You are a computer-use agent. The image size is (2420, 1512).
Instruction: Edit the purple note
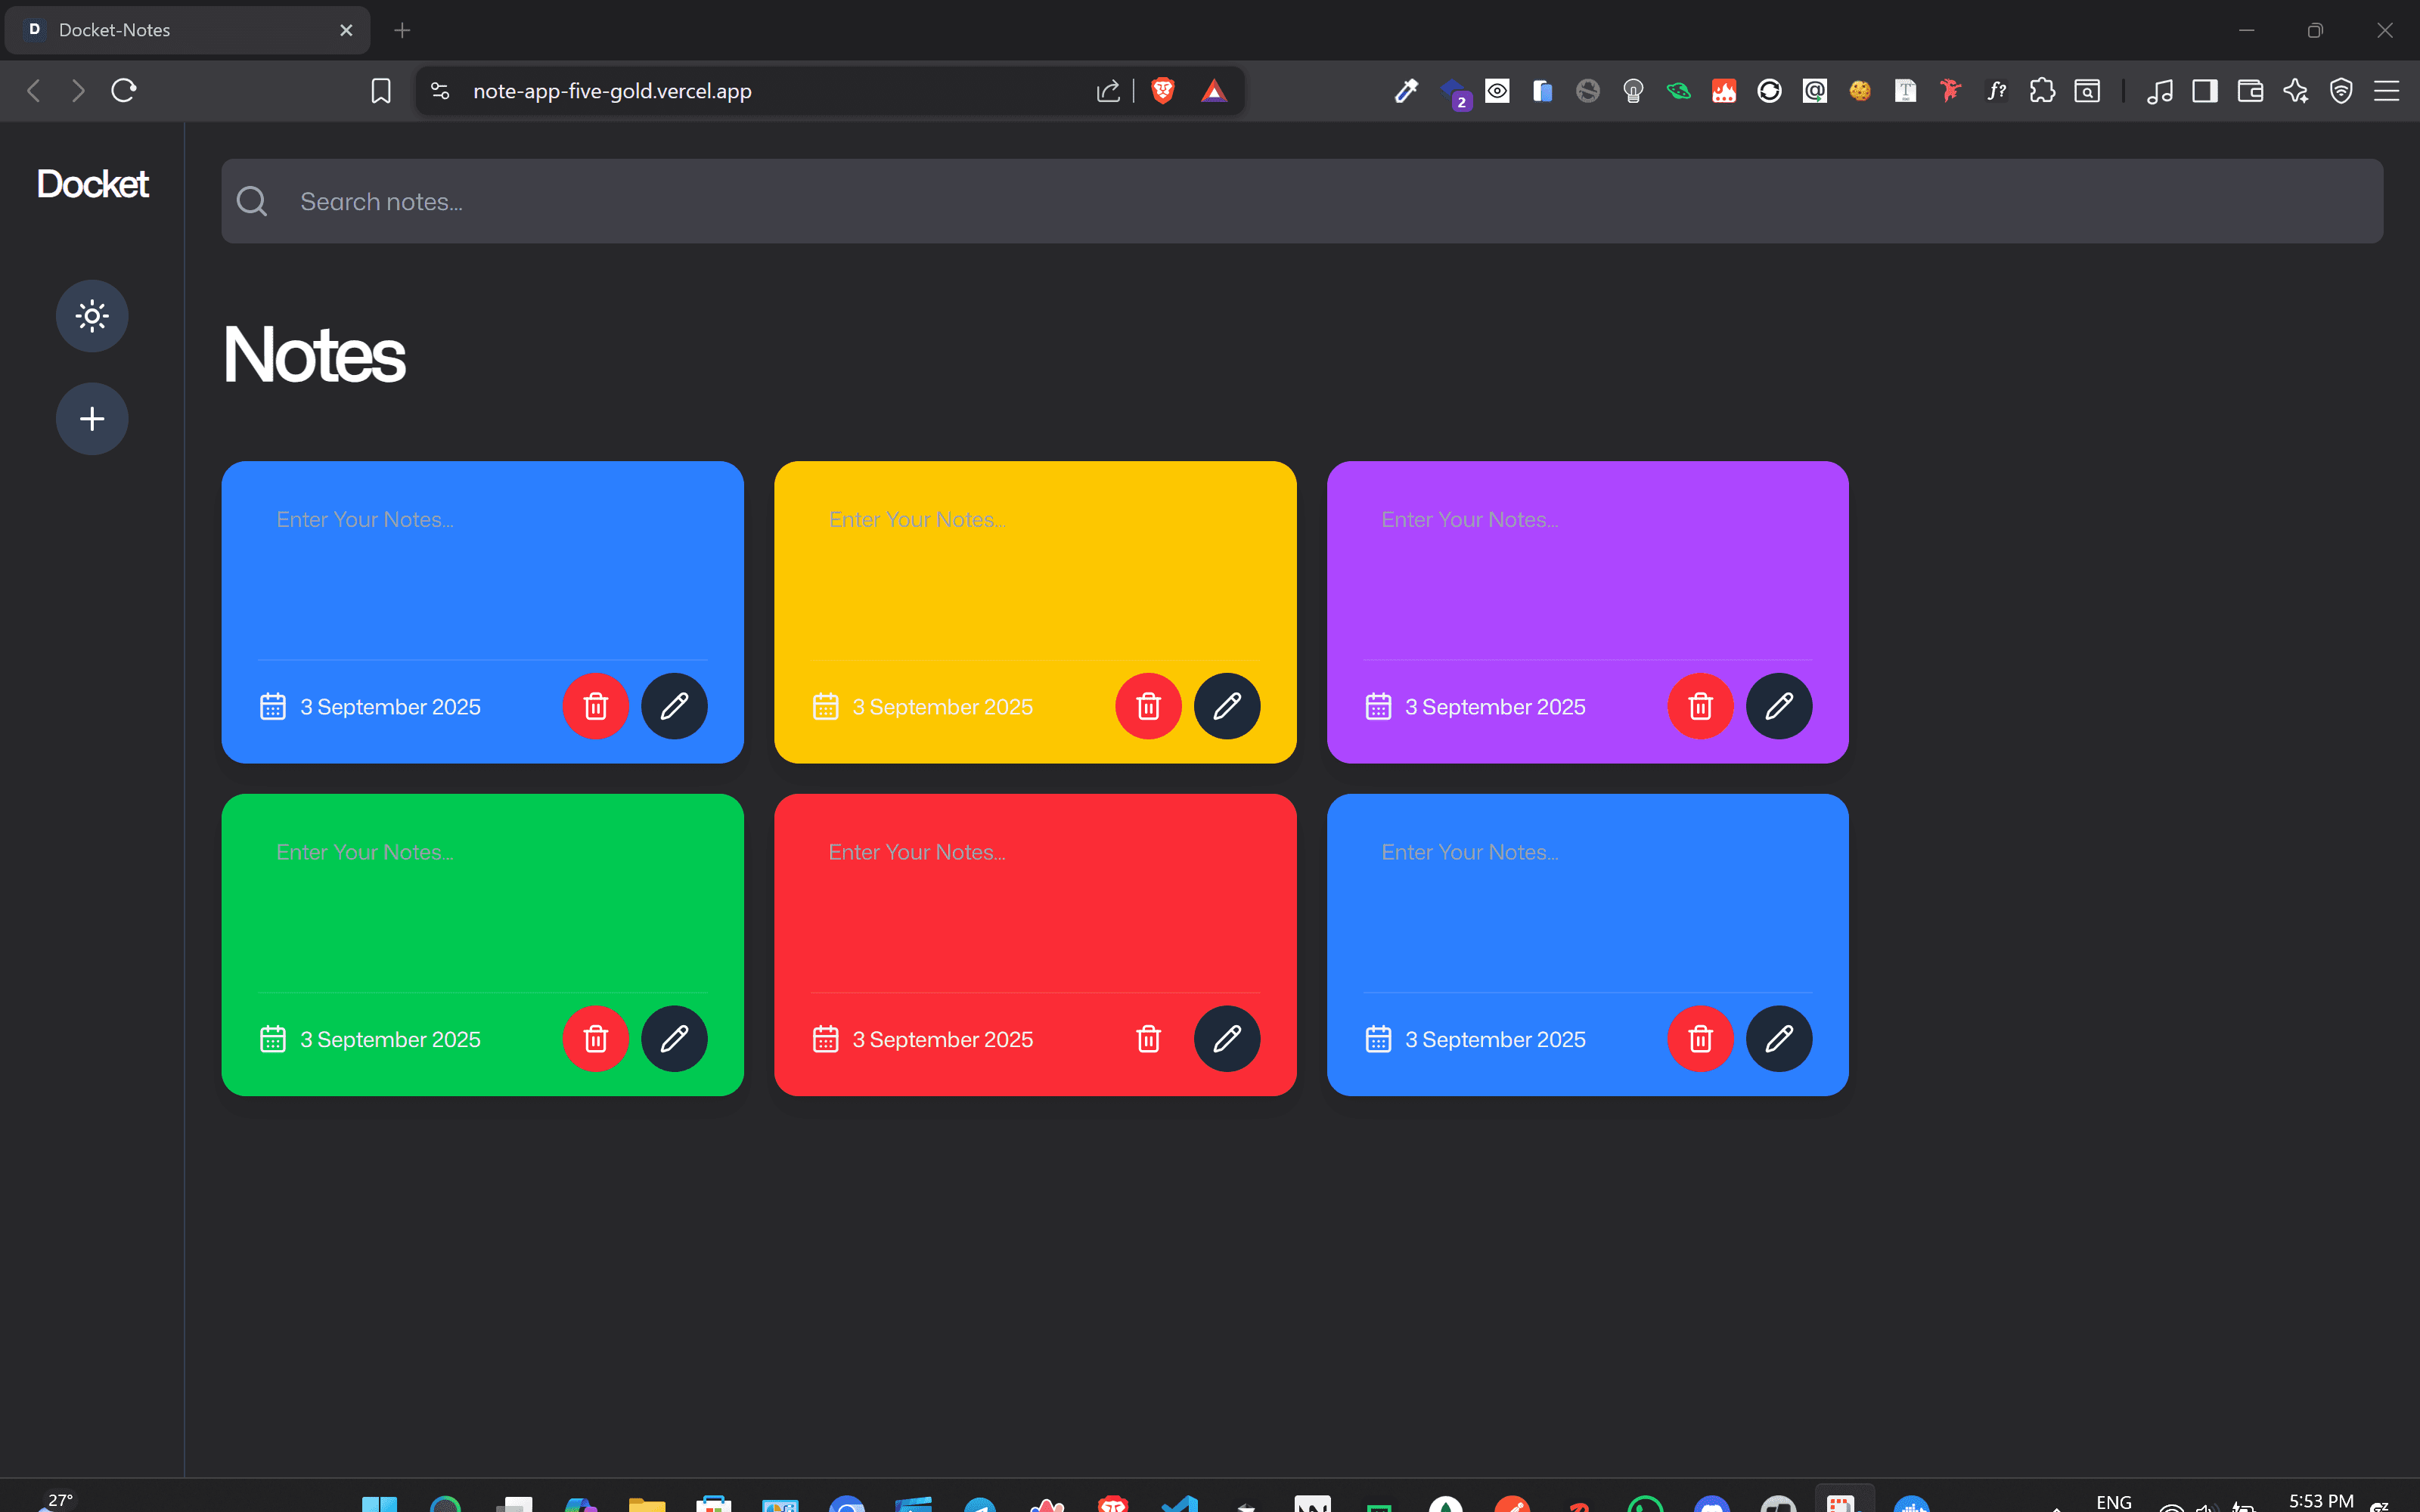point(1779,706)
